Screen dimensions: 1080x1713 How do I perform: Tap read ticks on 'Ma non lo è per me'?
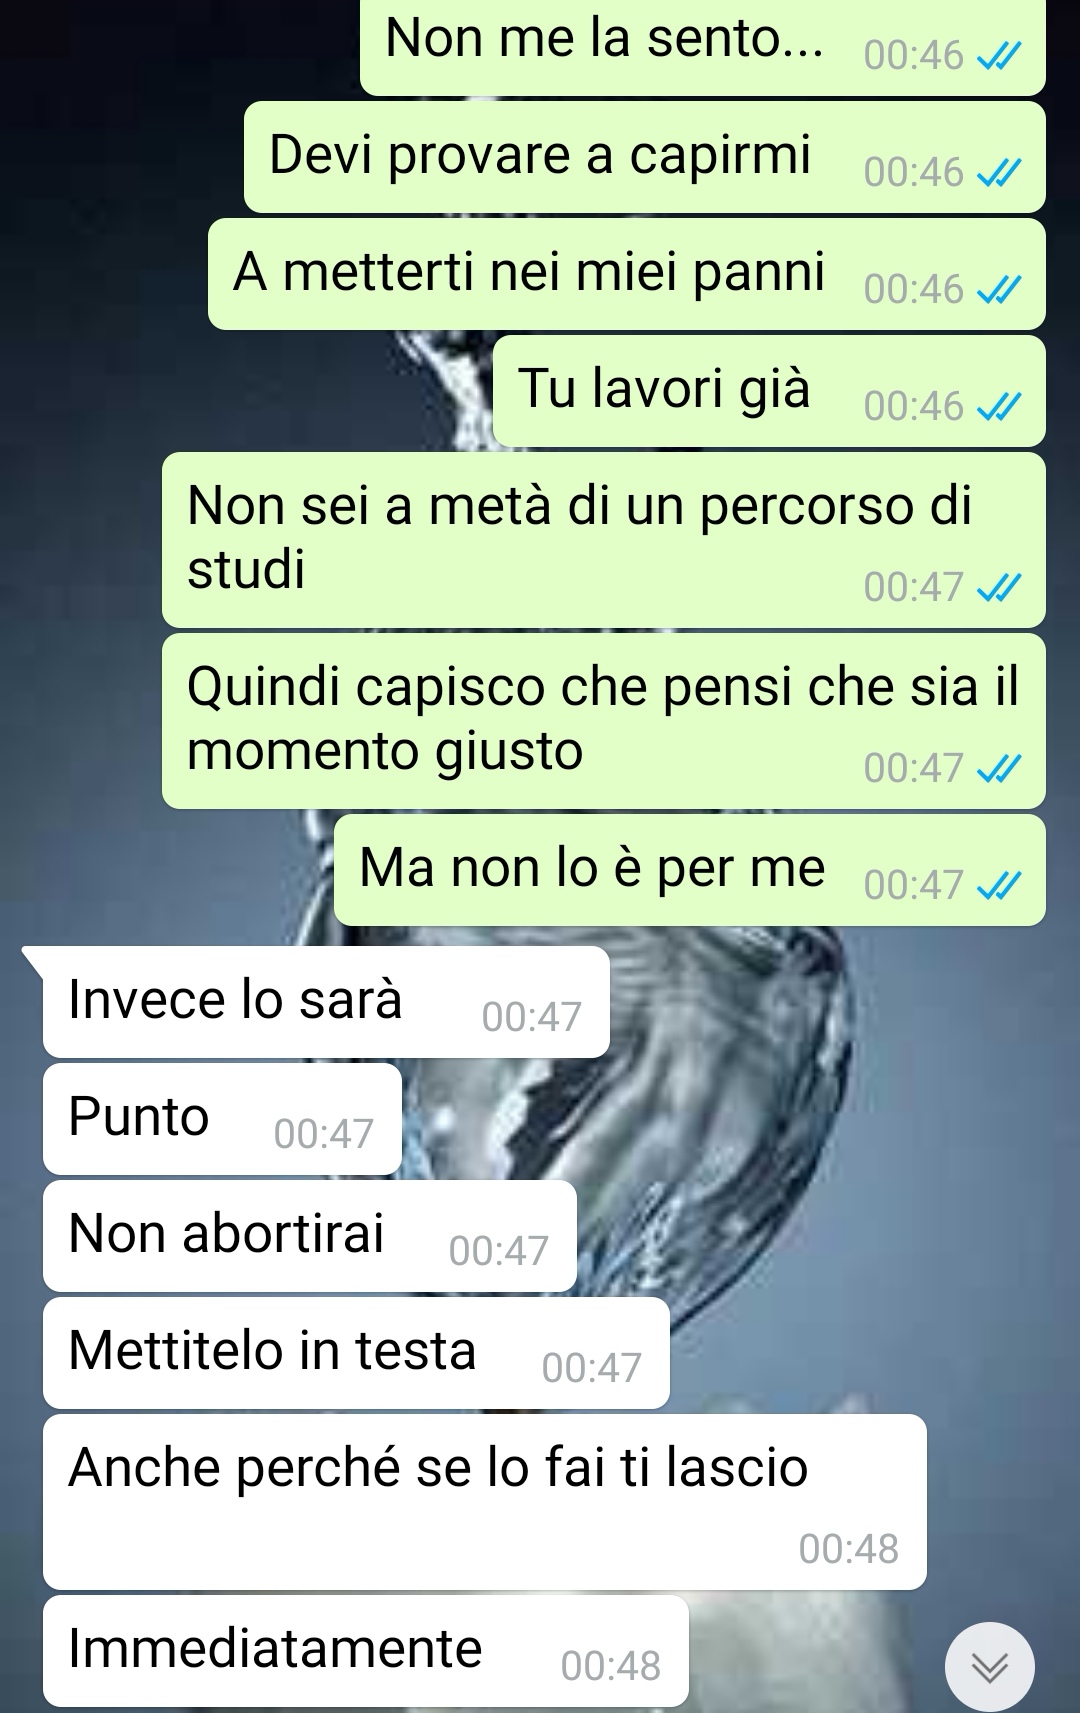tap(998, 886)
